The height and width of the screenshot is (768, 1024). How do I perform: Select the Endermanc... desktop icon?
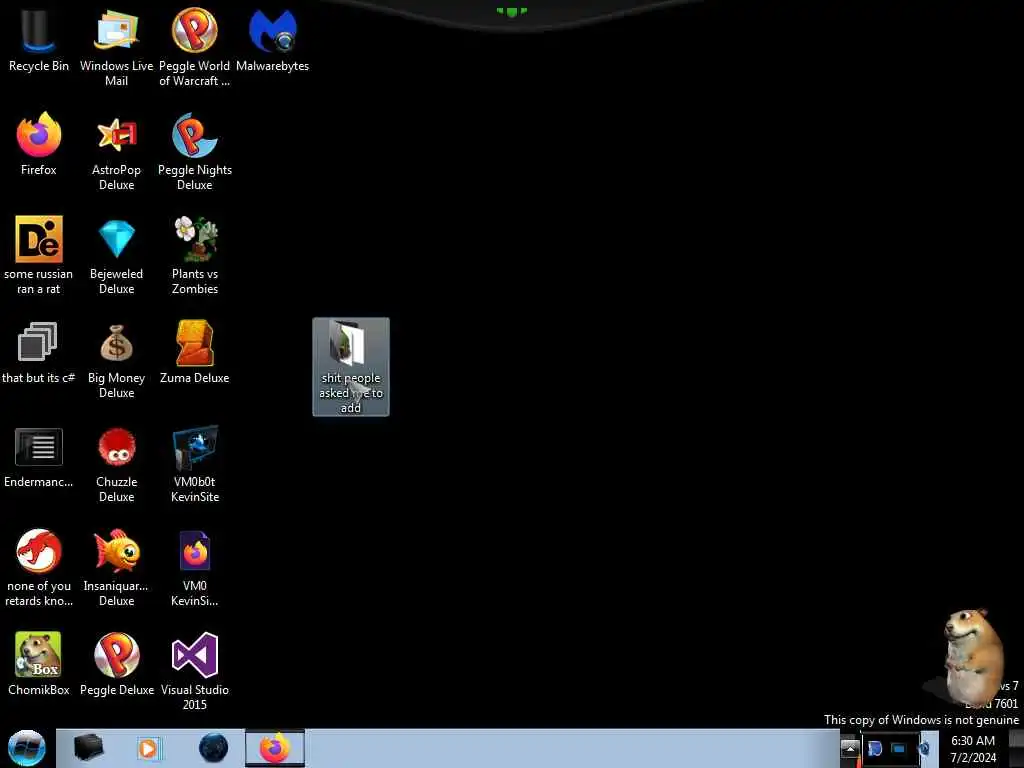[x=39, y=456]
